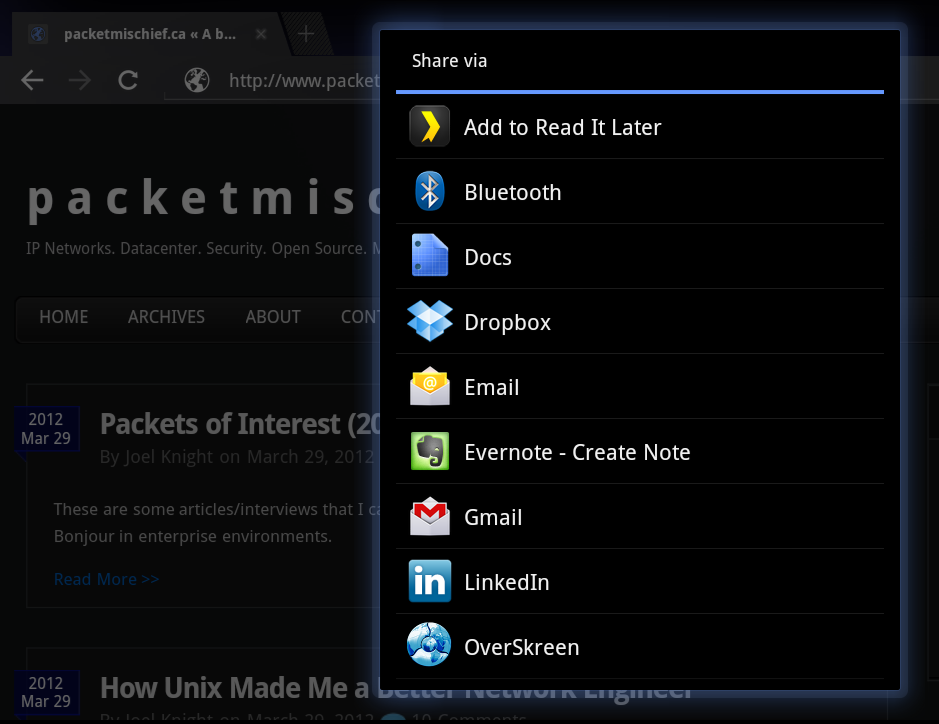Tap the Docs icon

[x=429, y=256]
